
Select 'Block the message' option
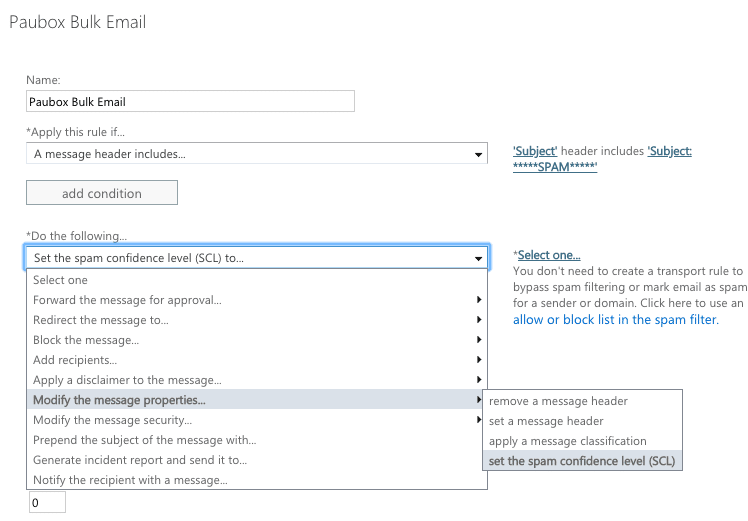(x=86, y=340)
